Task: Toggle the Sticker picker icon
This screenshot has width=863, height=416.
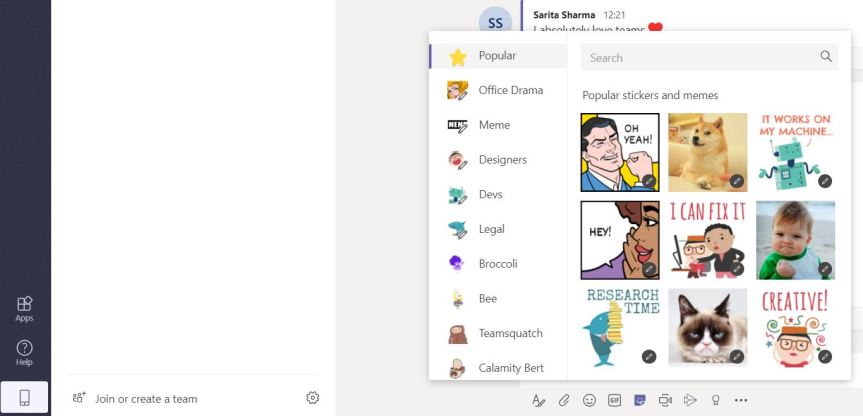Action: click(639, 400)
